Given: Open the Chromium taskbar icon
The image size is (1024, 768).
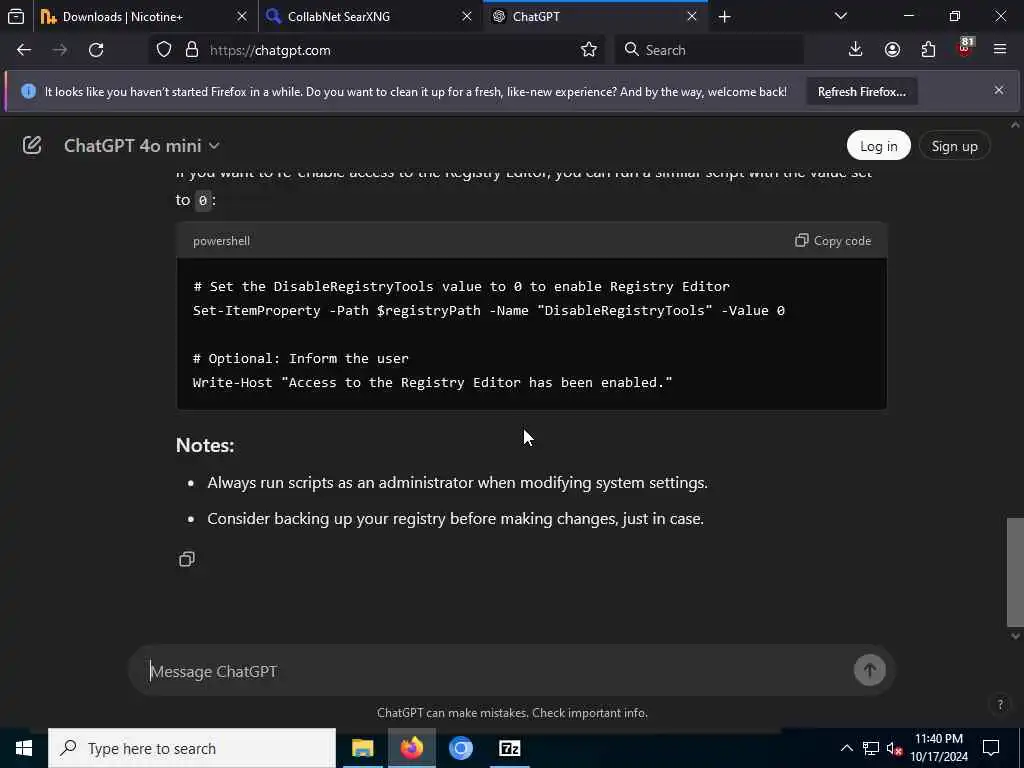Looking at the screenshot, I should pyautogui.click(x=461, y=748).
